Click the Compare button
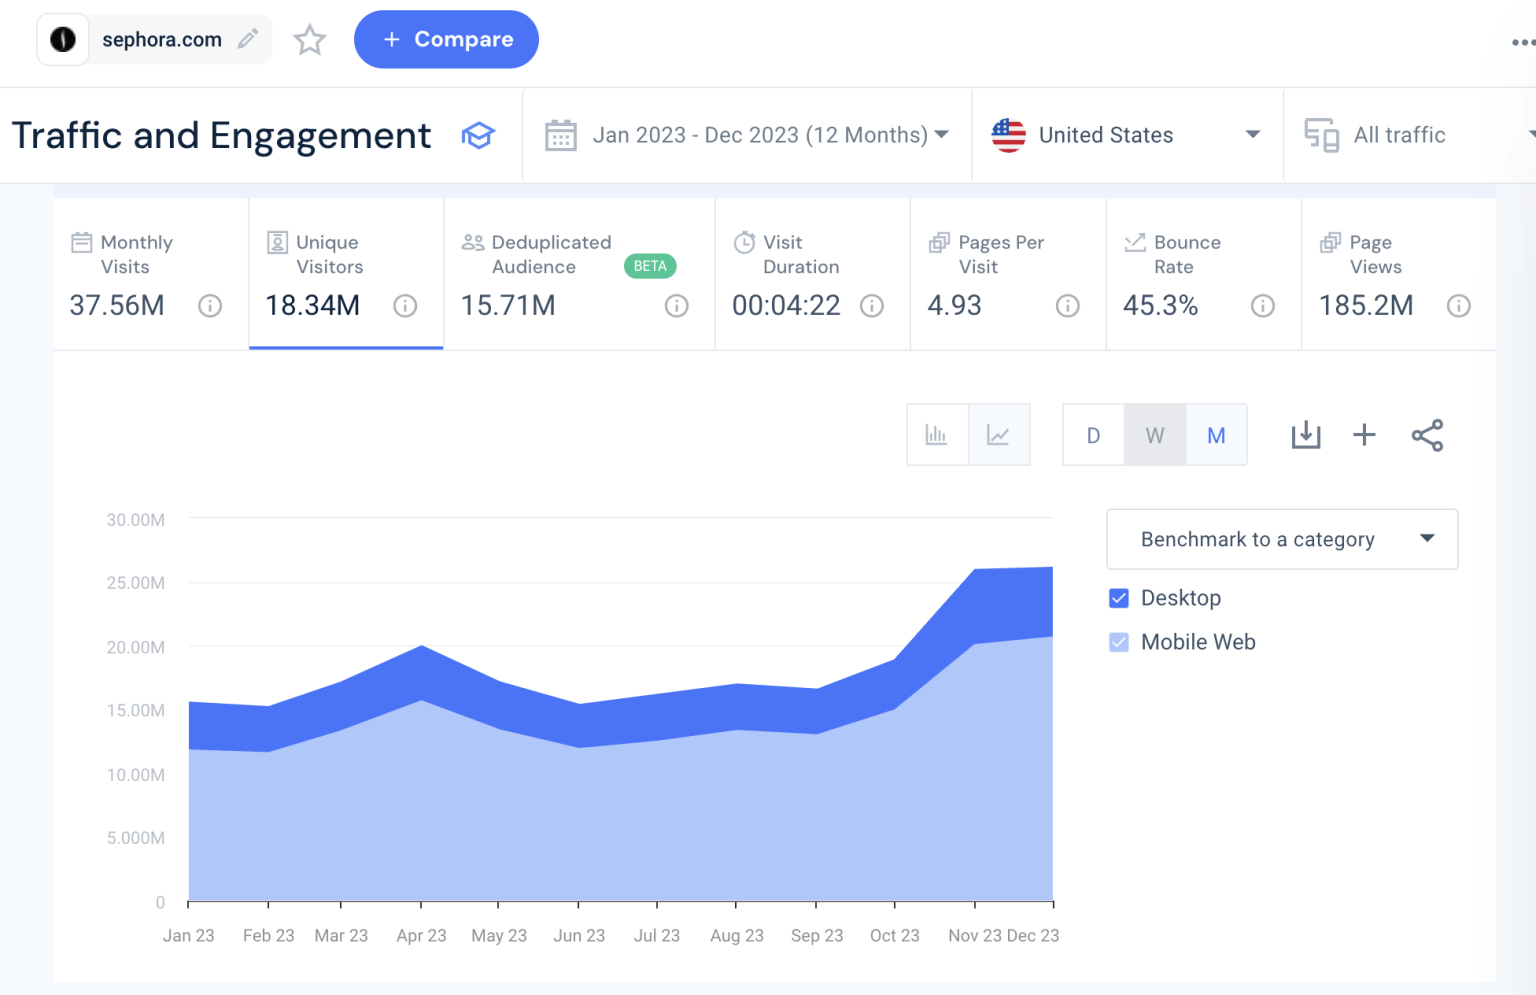The image size is (1536, 995). pos(446,39)
